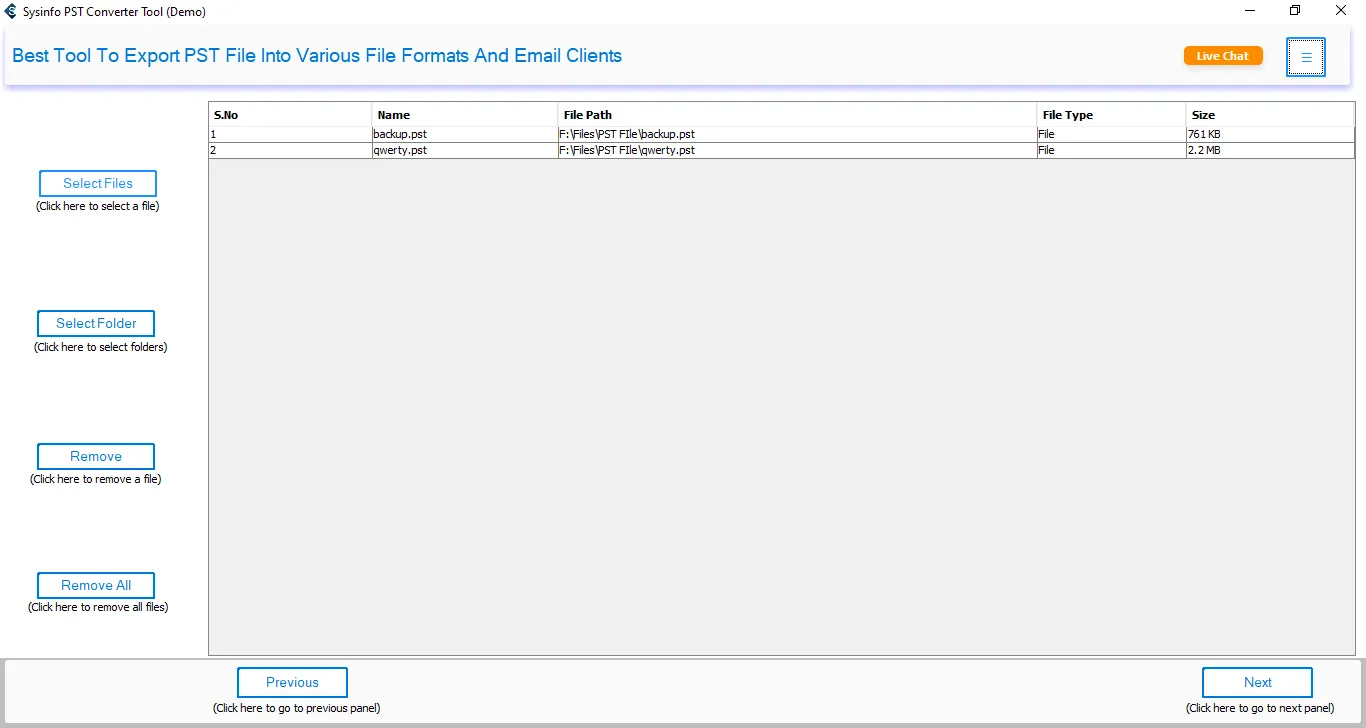Click the Sysinfo app logo in title bar
Image resolution: width=1366 pixels, height=728 pixels.
(11, 11)
